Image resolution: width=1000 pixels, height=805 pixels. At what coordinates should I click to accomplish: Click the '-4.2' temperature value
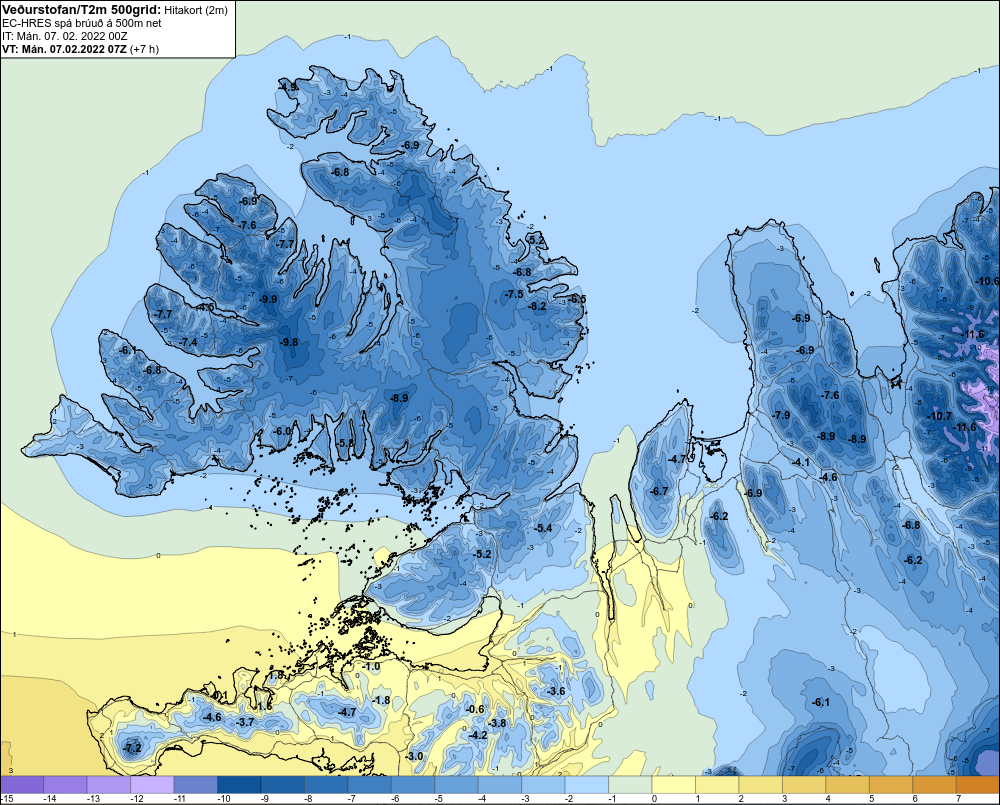point(478,735)
